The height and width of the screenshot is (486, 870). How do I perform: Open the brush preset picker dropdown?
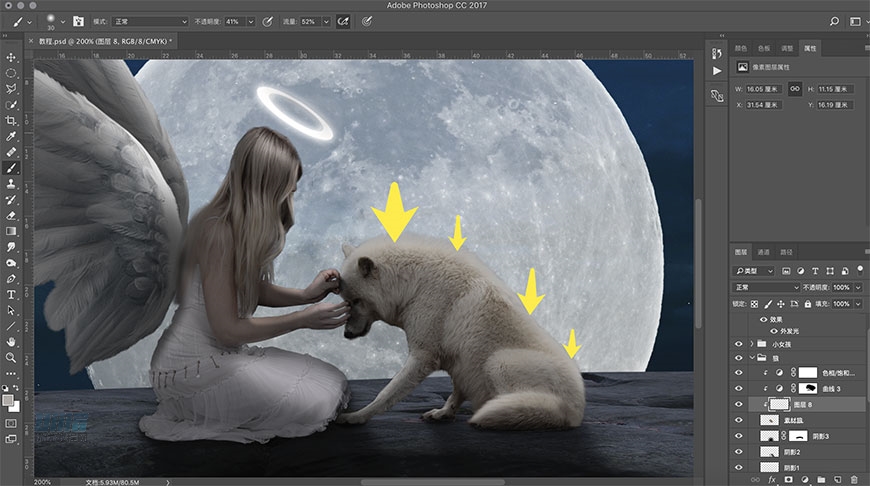tap(62, 22)
